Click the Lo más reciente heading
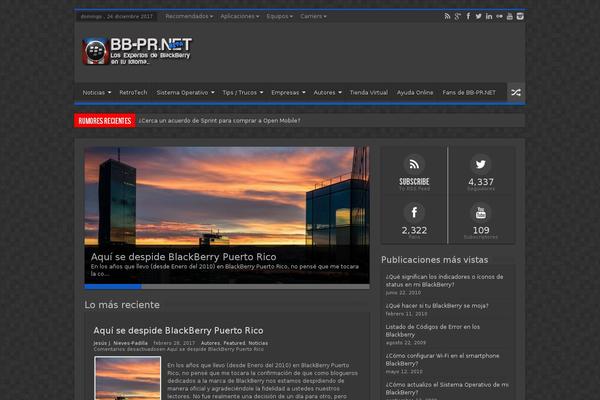 (122, 305)
